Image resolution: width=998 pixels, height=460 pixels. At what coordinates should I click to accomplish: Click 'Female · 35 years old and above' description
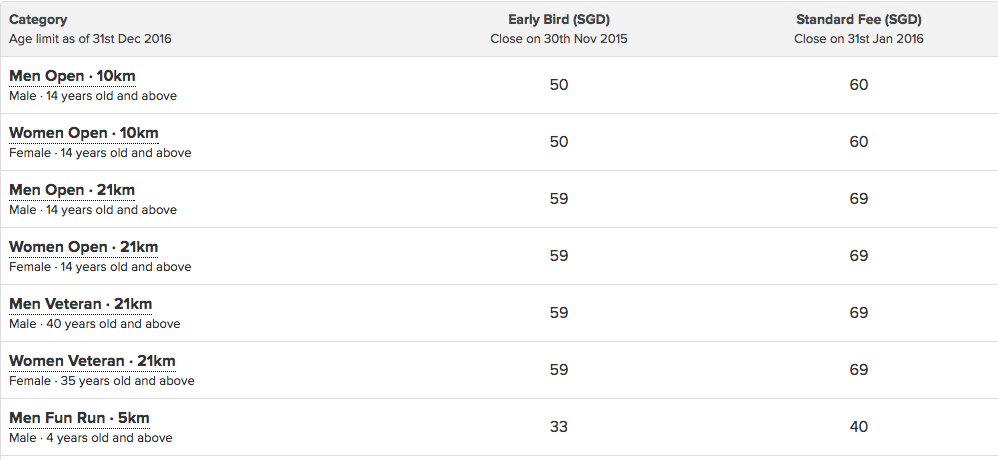[x=102, y=381]
